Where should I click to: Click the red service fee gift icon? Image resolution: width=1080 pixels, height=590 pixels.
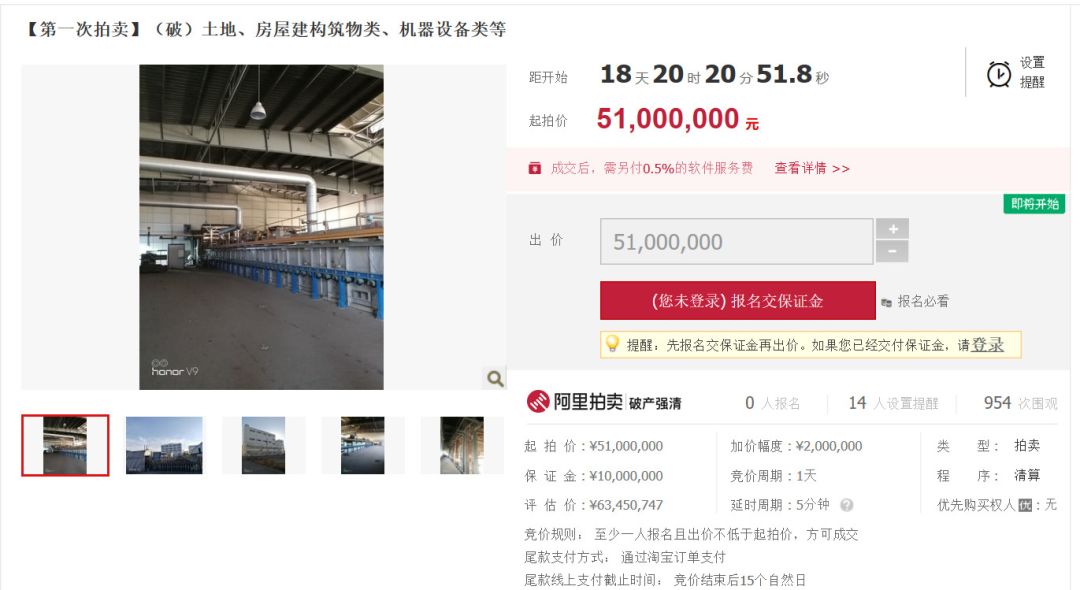pyautogui.click(x=534, y=168)
